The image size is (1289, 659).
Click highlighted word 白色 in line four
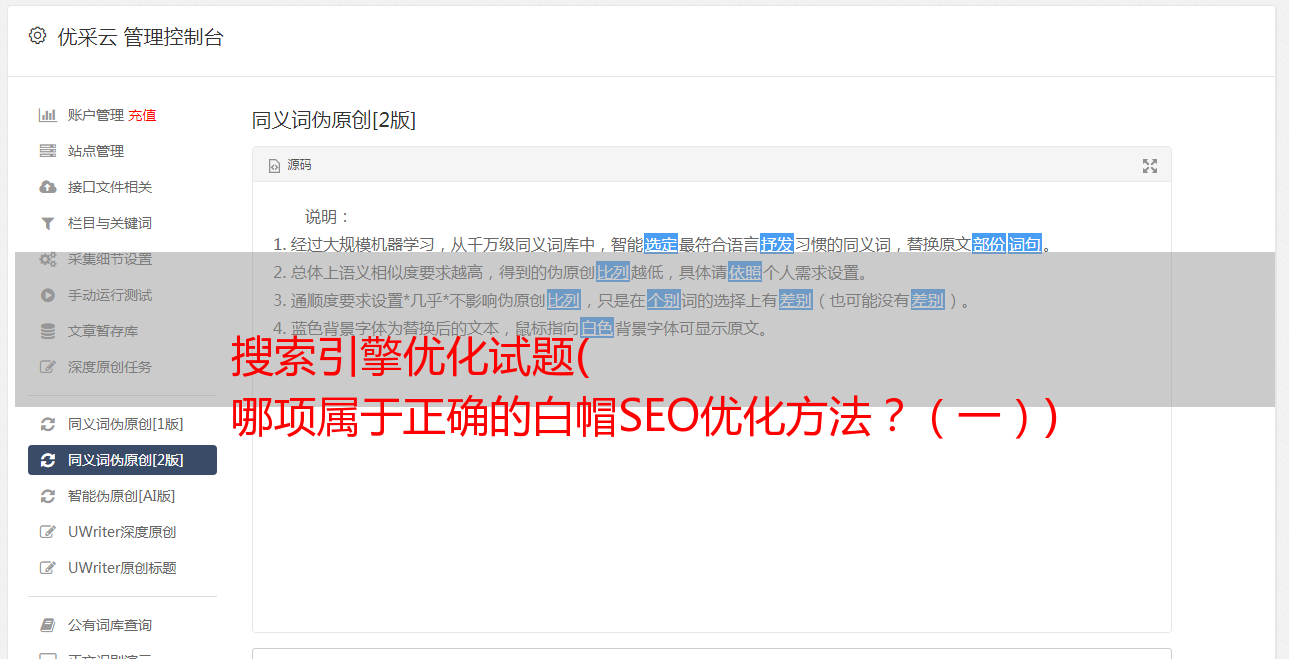click(x=597, y=328)
